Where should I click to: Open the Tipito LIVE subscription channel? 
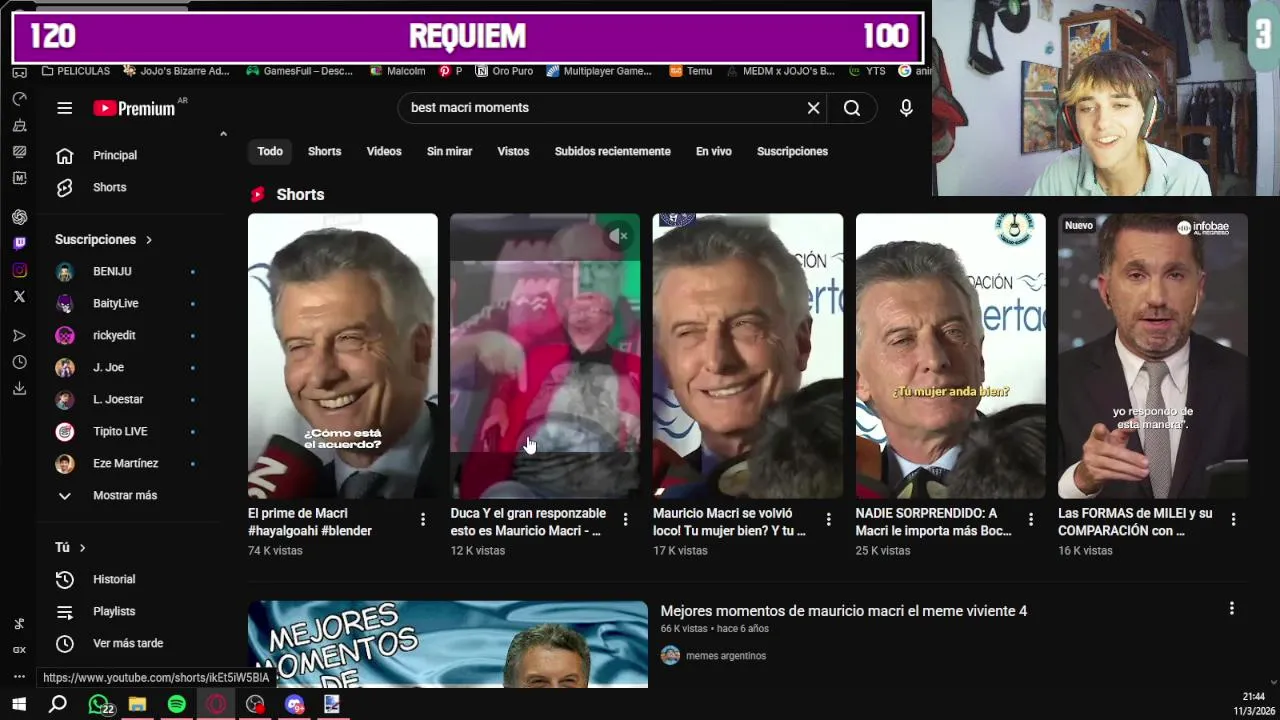click(x=130, y=431)
